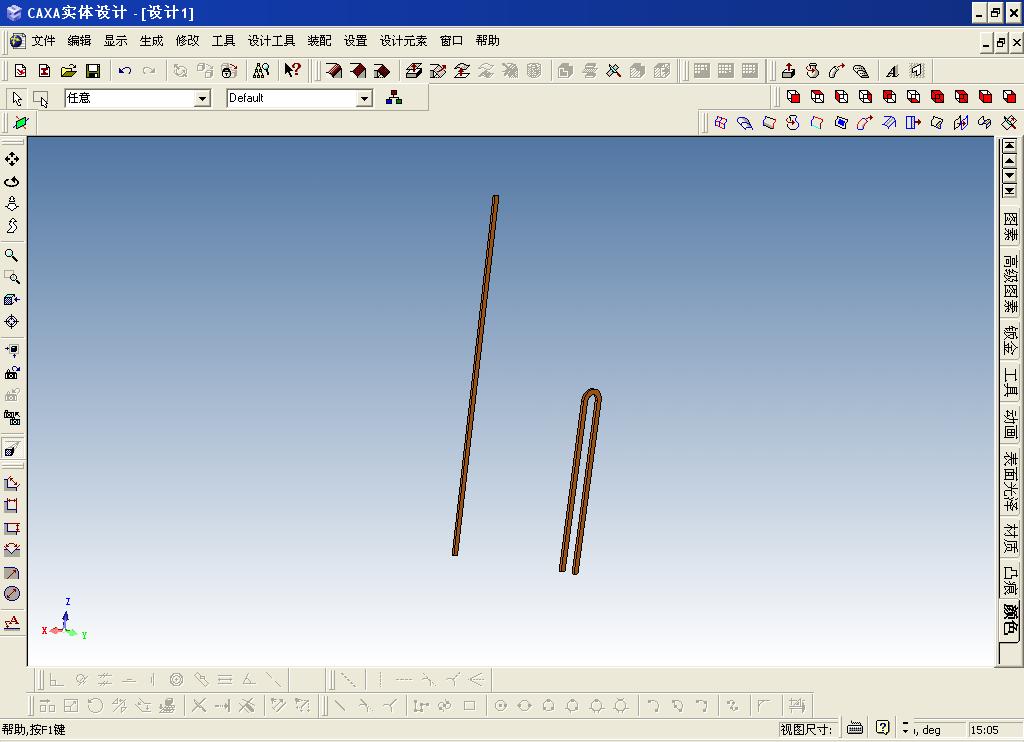Open the 钣金 catalog tab

click(x=1010, y=340)
